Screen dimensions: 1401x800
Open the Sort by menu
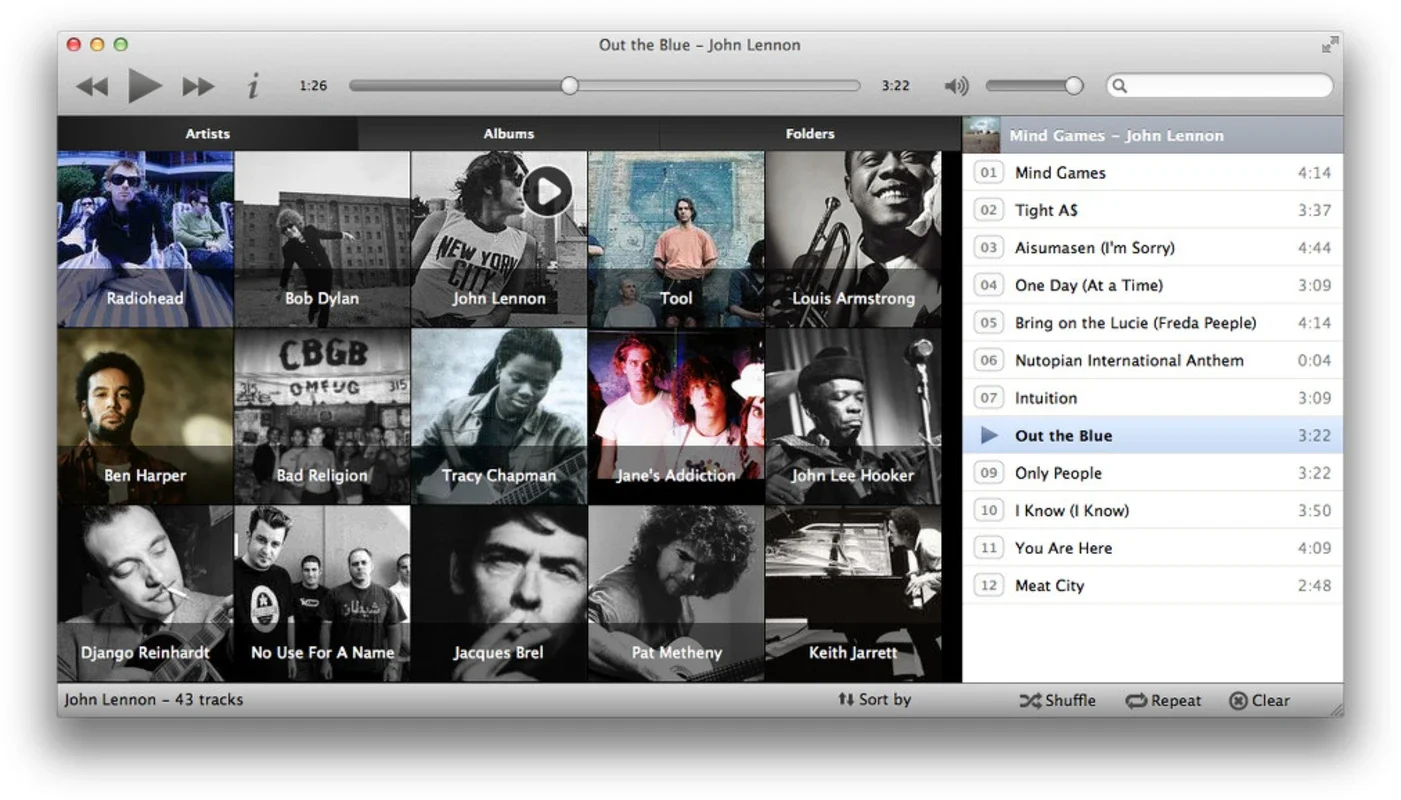[x=874, y=699]
